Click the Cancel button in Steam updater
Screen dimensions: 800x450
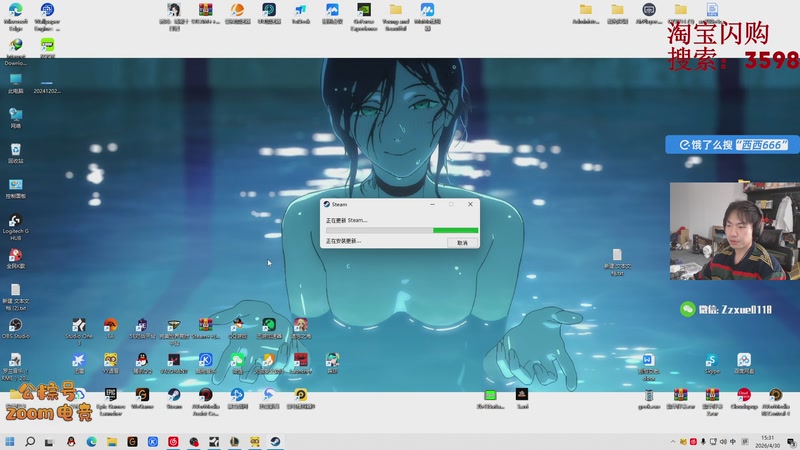[462, 243]
